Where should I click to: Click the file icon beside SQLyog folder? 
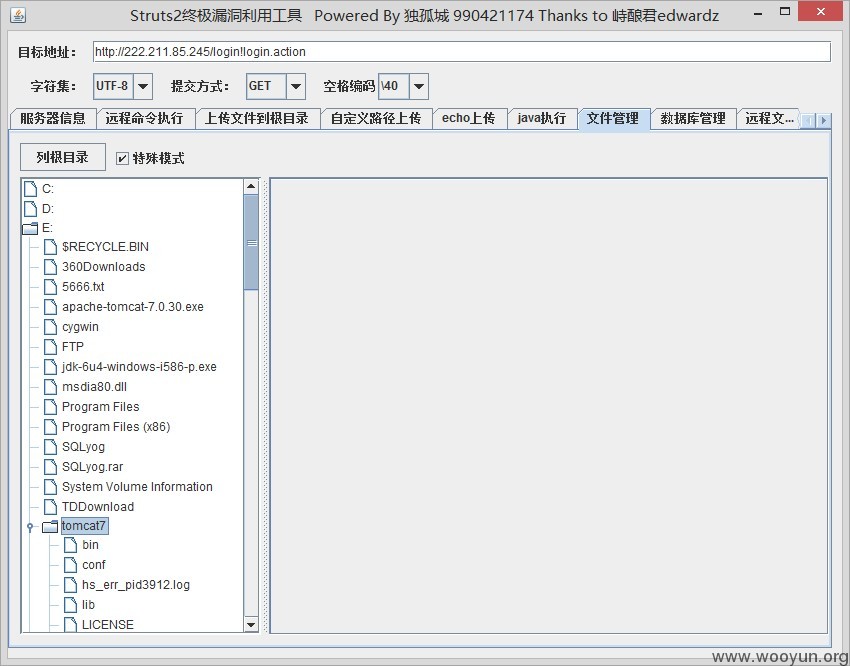(50, 447)
